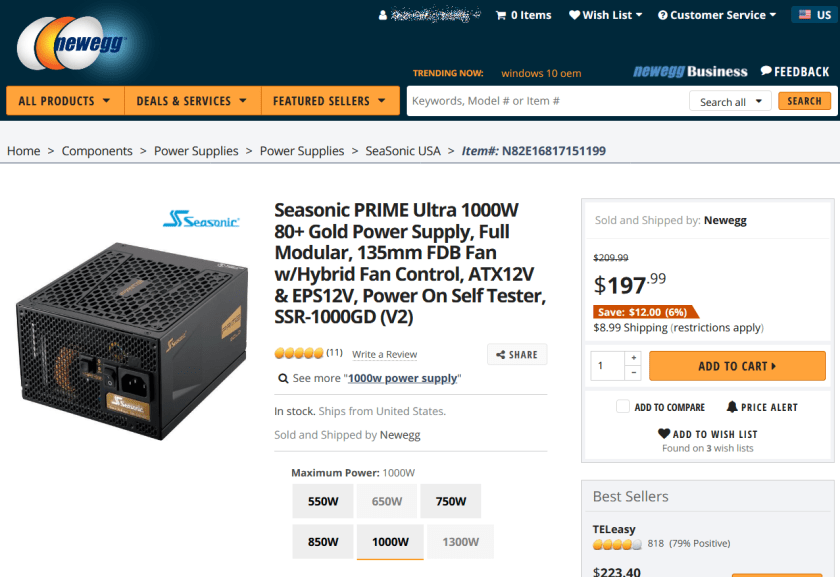
Task: Open the Deals & Services menu
Action: tap(192, 101)
